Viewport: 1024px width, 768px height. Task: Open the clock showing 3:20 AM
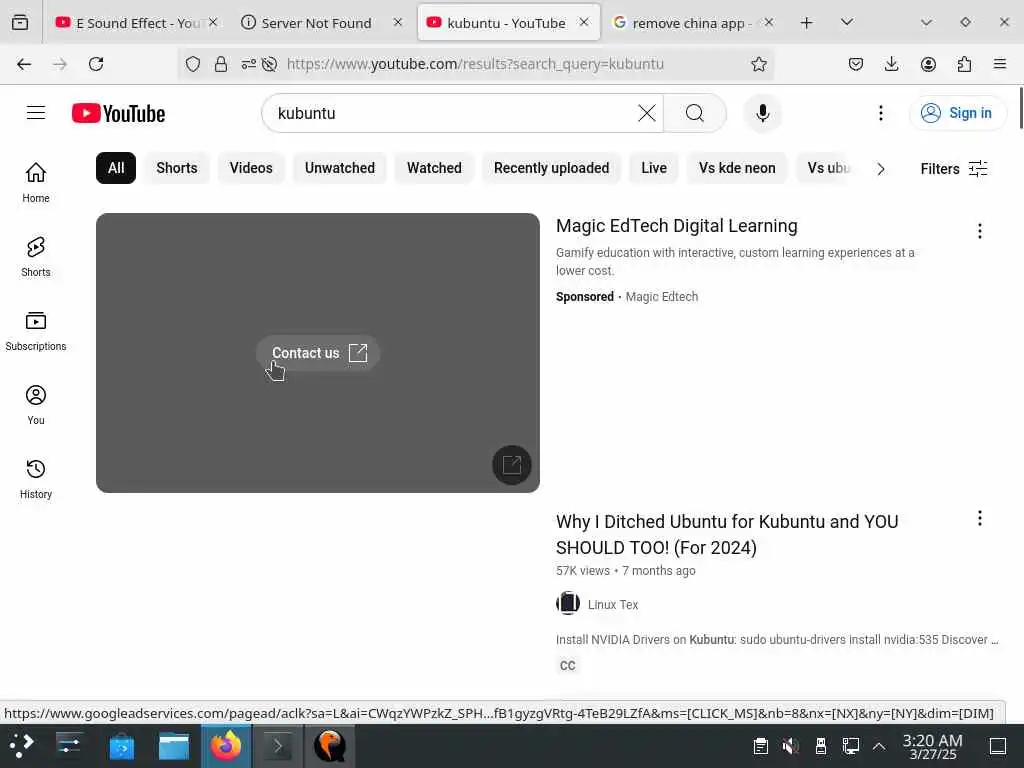point(933,746)
